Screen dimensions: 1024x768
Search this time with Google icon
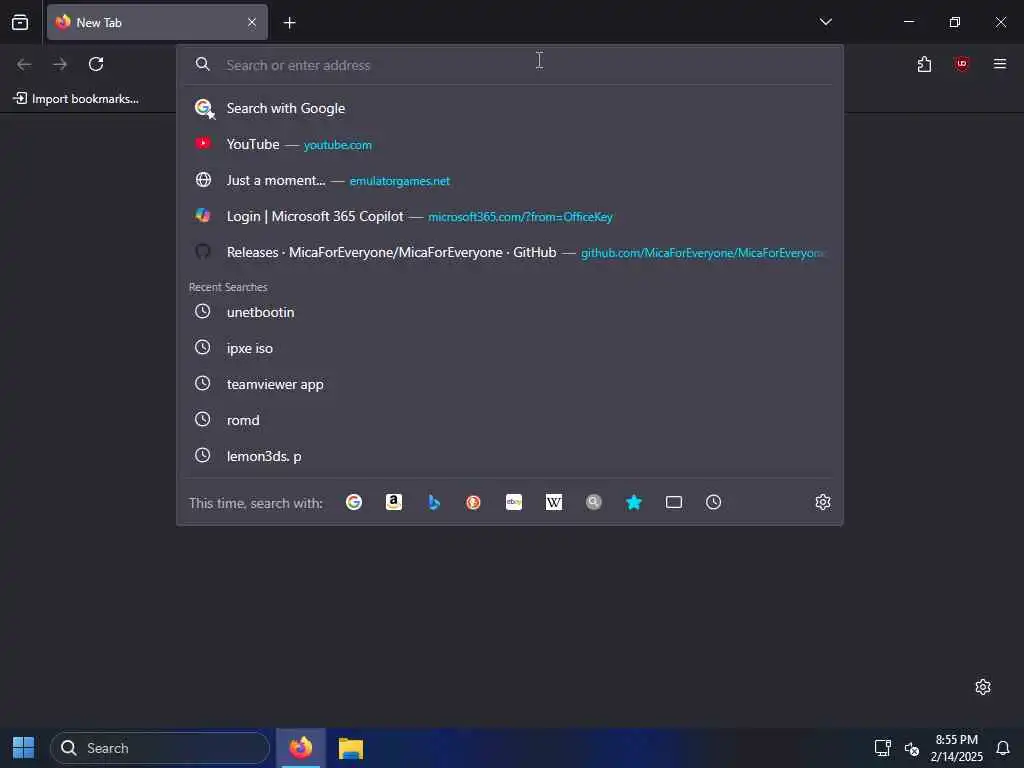354,502
